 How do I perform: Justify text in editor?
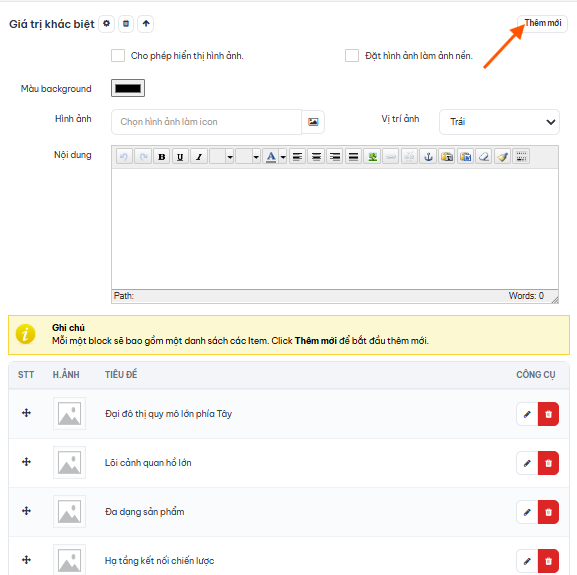pos(353,157)
